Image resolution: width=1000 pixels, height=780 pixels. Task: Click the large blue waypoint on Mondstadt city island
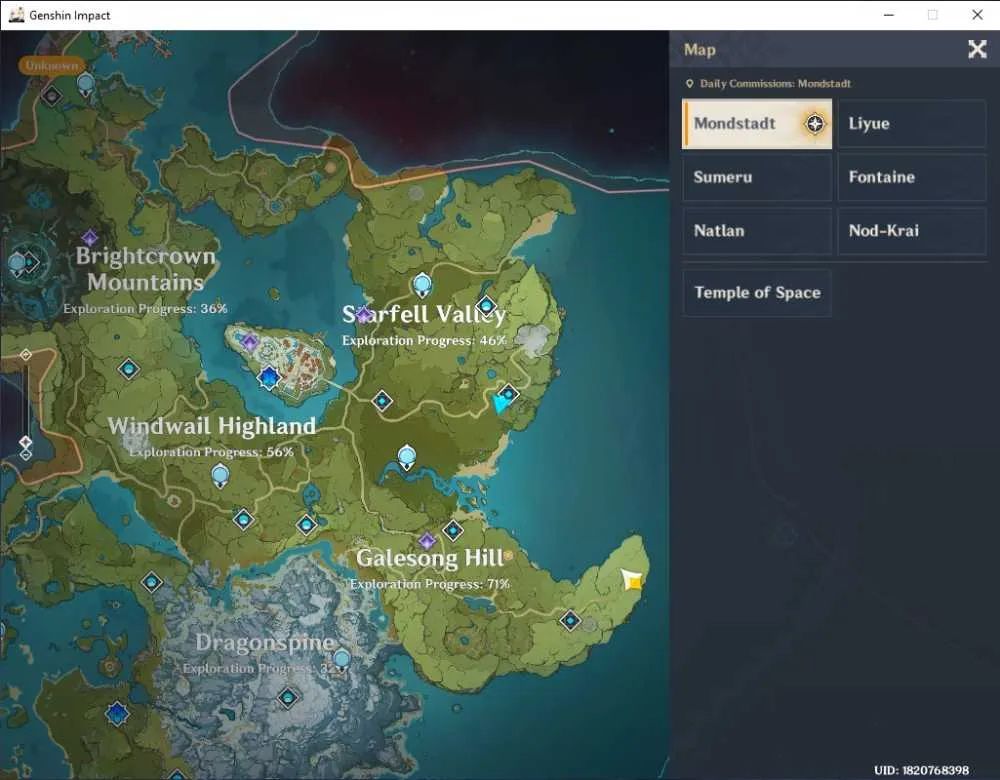pyautogui.click(x=268, y=378)
